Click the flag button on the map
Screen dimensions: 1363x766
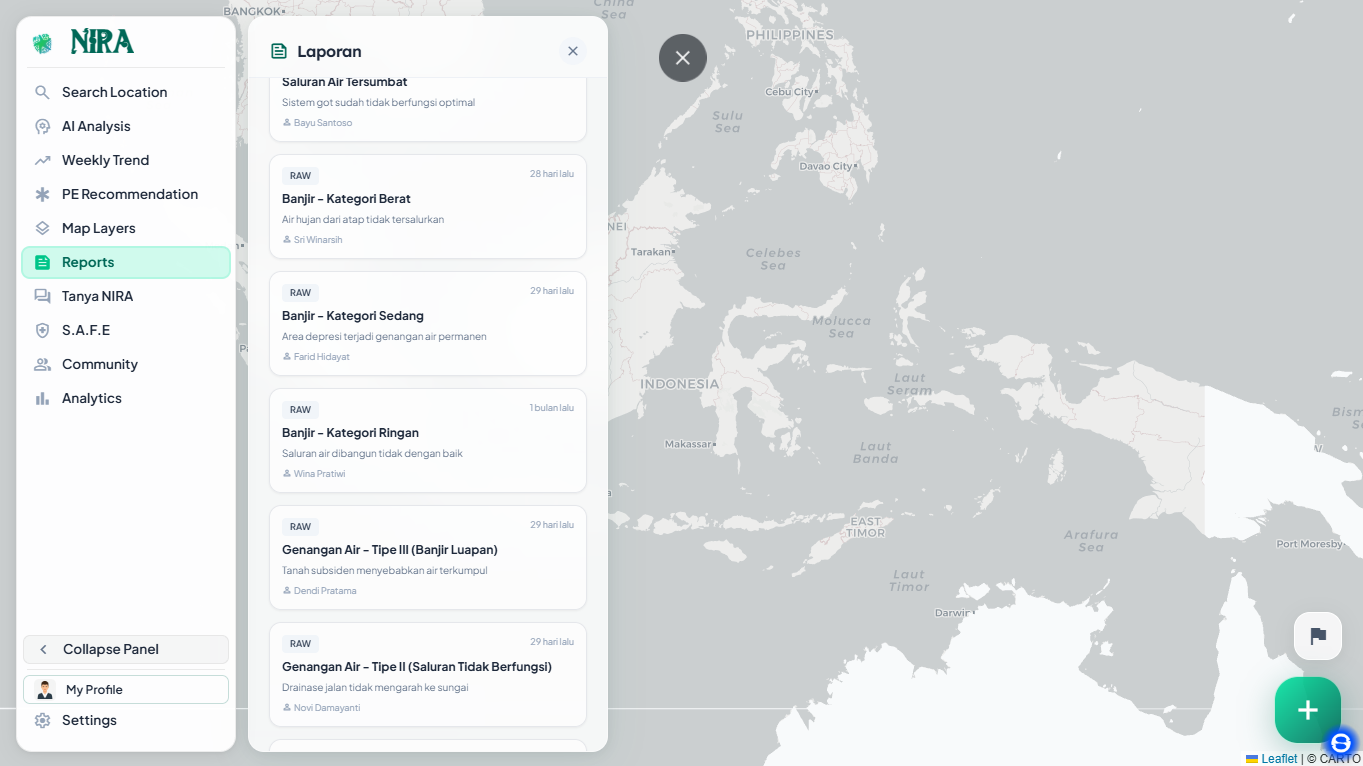point(1318,636)
